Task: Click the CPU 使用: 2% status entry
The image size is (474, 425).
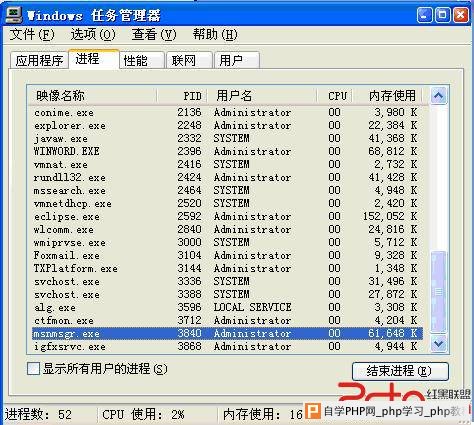Action: click(143, 414)
